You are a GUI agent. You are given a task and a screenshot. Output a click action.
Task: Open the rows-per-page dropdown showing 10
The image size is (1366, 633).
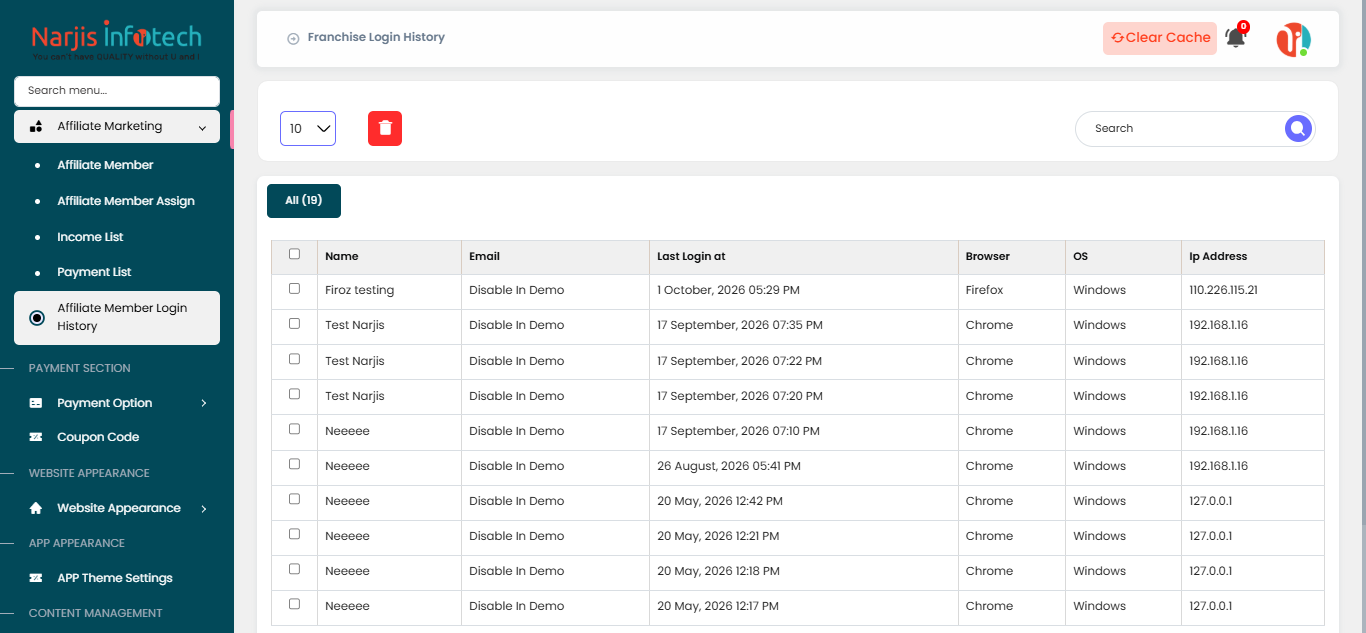(x=308, y=128)
